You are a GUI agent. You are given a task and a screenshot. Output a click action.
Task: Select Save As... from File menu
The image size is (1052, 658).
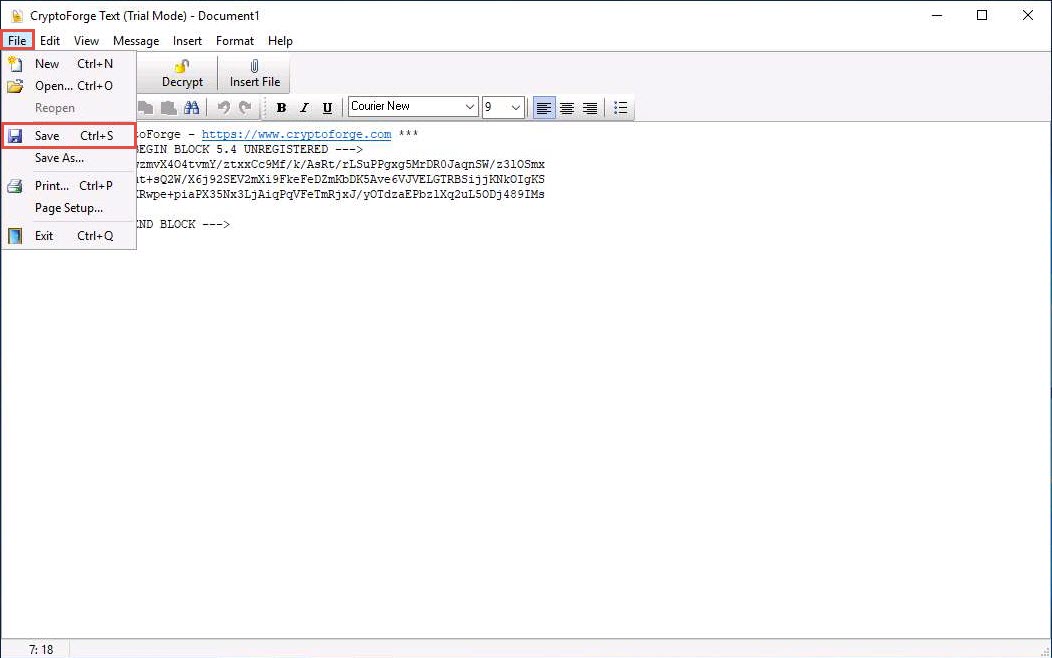[59, 158]
